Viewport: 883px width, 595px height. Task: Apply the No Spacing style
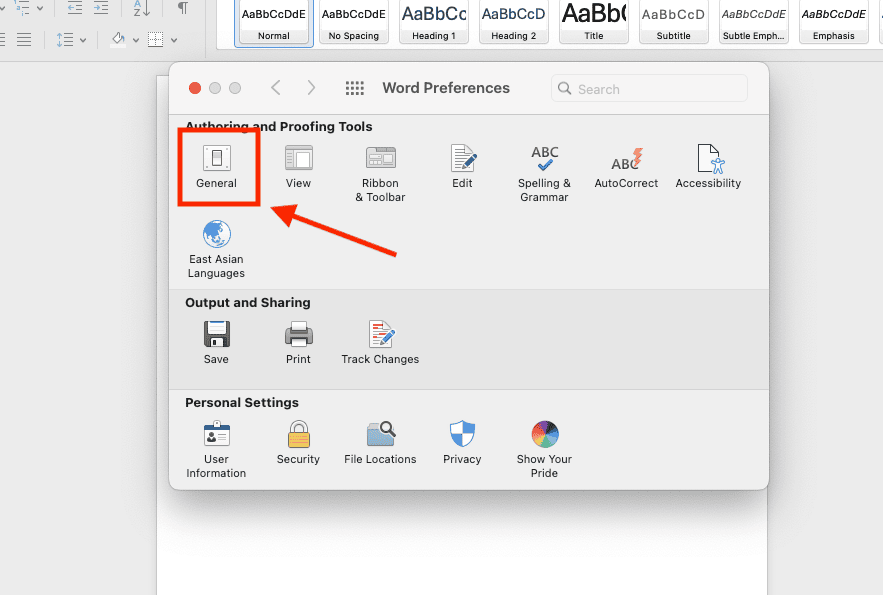[x=354, y=23]
